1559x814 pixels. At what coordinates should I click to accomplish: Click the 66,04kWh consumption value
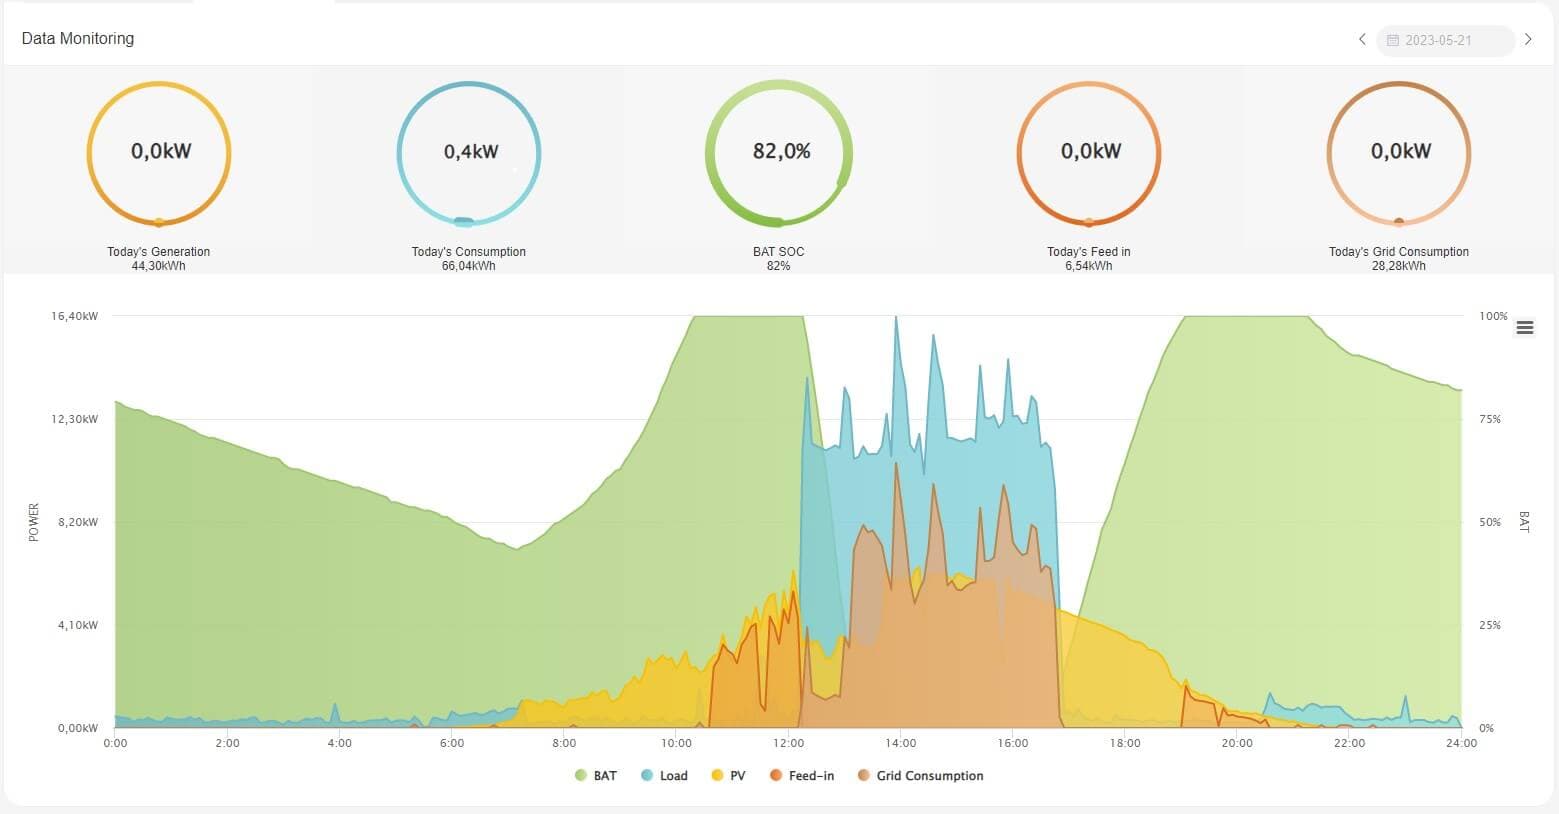[469, 266]
